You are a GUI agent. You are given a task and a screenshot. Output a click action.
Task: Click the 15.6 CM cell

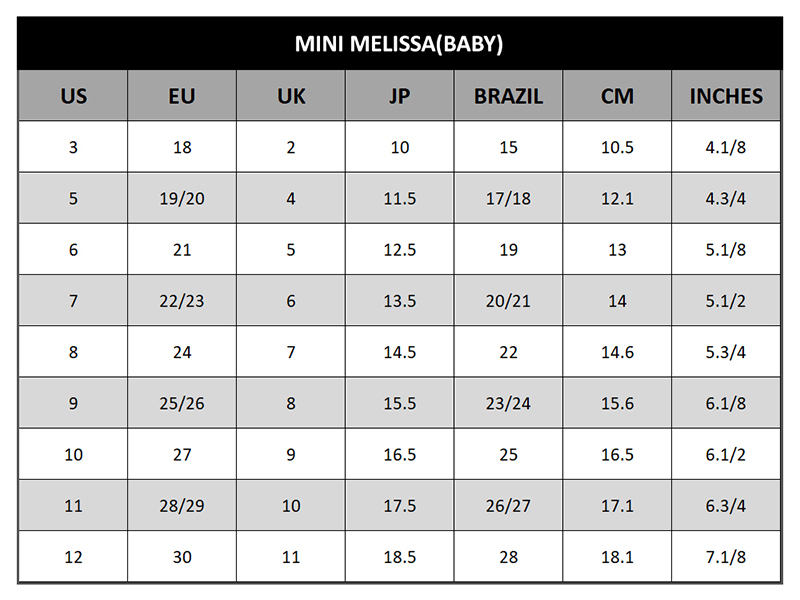(x=617, y=403)
